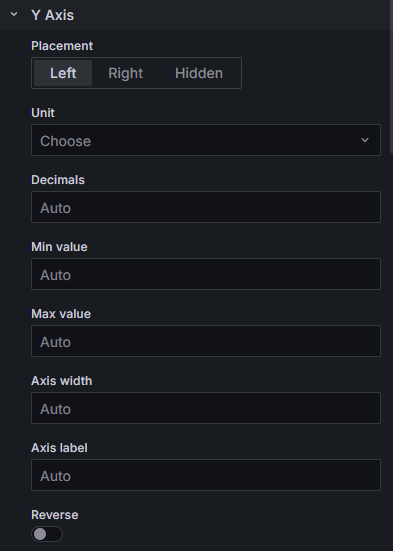Click the Unit dropdown arrow icon
The image size is (393, 551).
(365, 140)
